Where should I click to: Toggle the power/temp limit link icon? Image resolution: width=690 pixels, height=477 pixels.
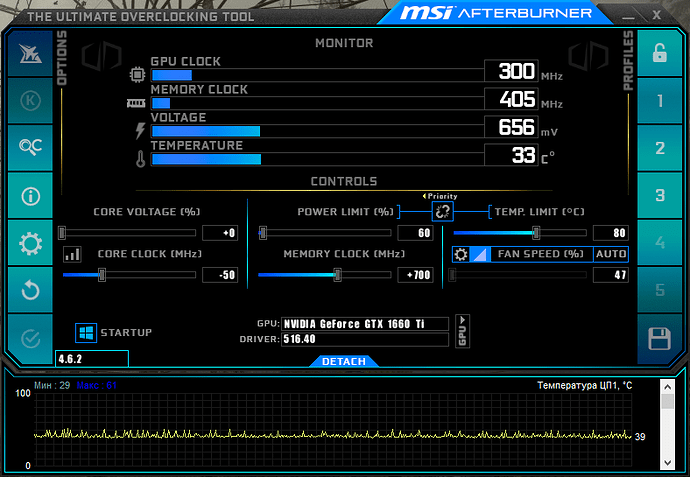(x=442, y=212)
